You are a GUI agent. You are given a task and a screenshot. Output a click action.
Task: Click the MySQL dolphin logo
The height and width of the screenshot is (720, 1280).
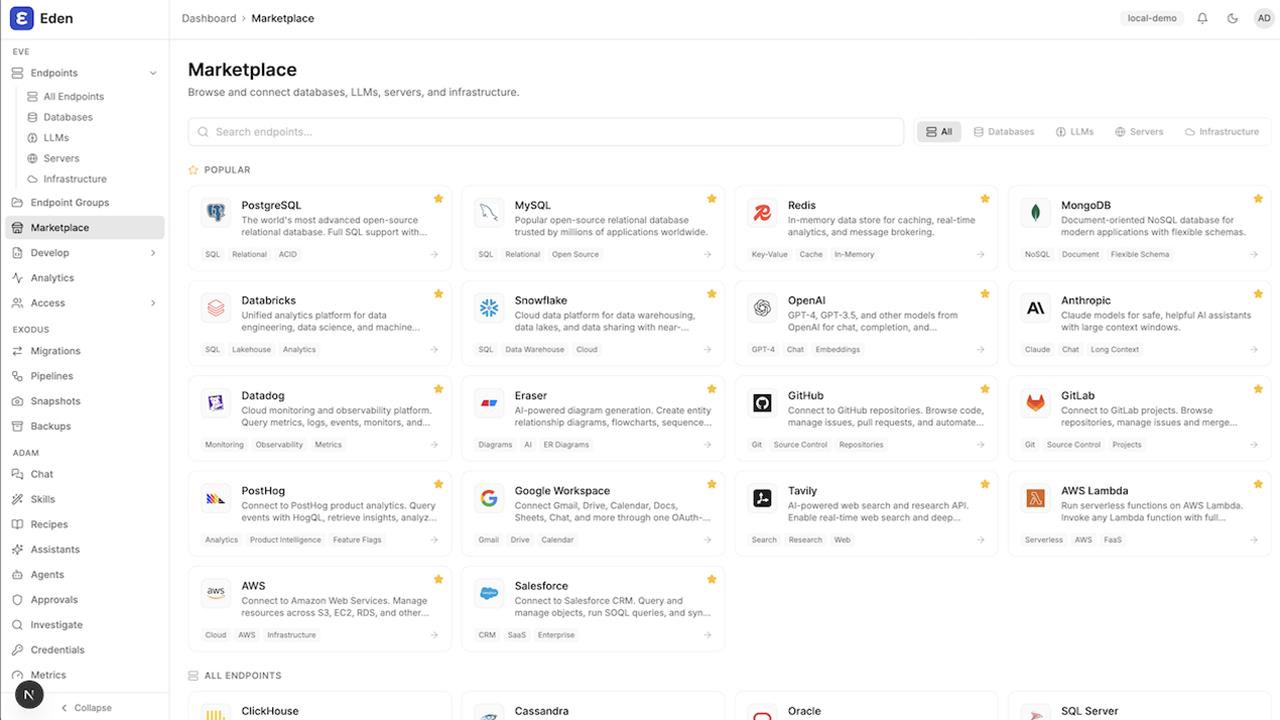(x=489, y=213)
